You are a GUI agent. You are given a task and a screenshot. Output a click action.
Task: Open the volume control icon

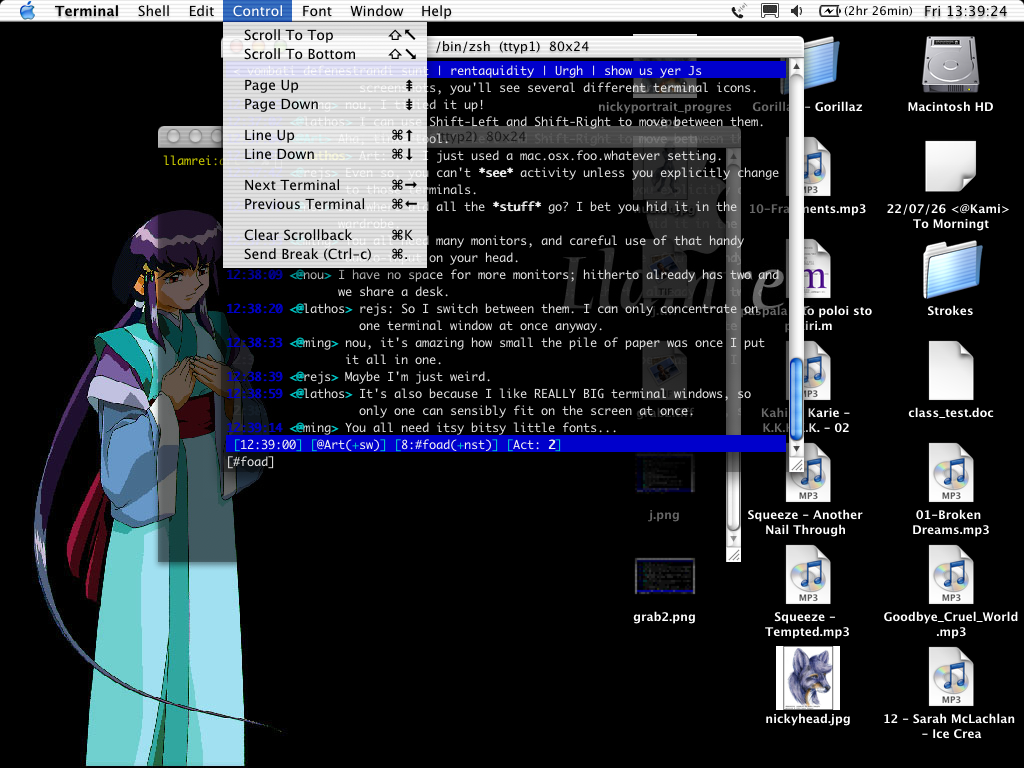coord(797,11)
